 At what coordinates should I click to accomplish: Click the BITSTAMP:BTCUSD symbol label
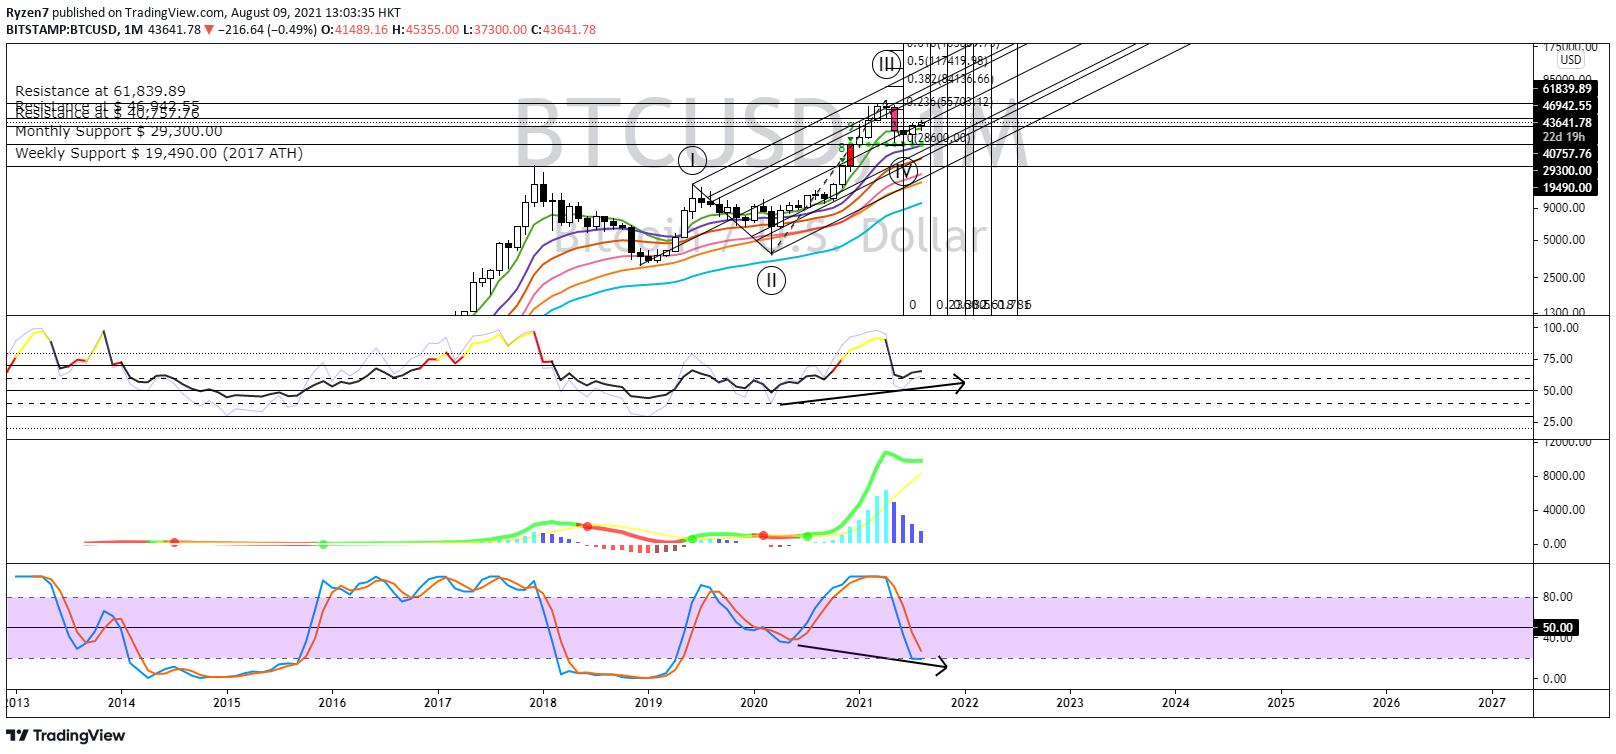61,30
